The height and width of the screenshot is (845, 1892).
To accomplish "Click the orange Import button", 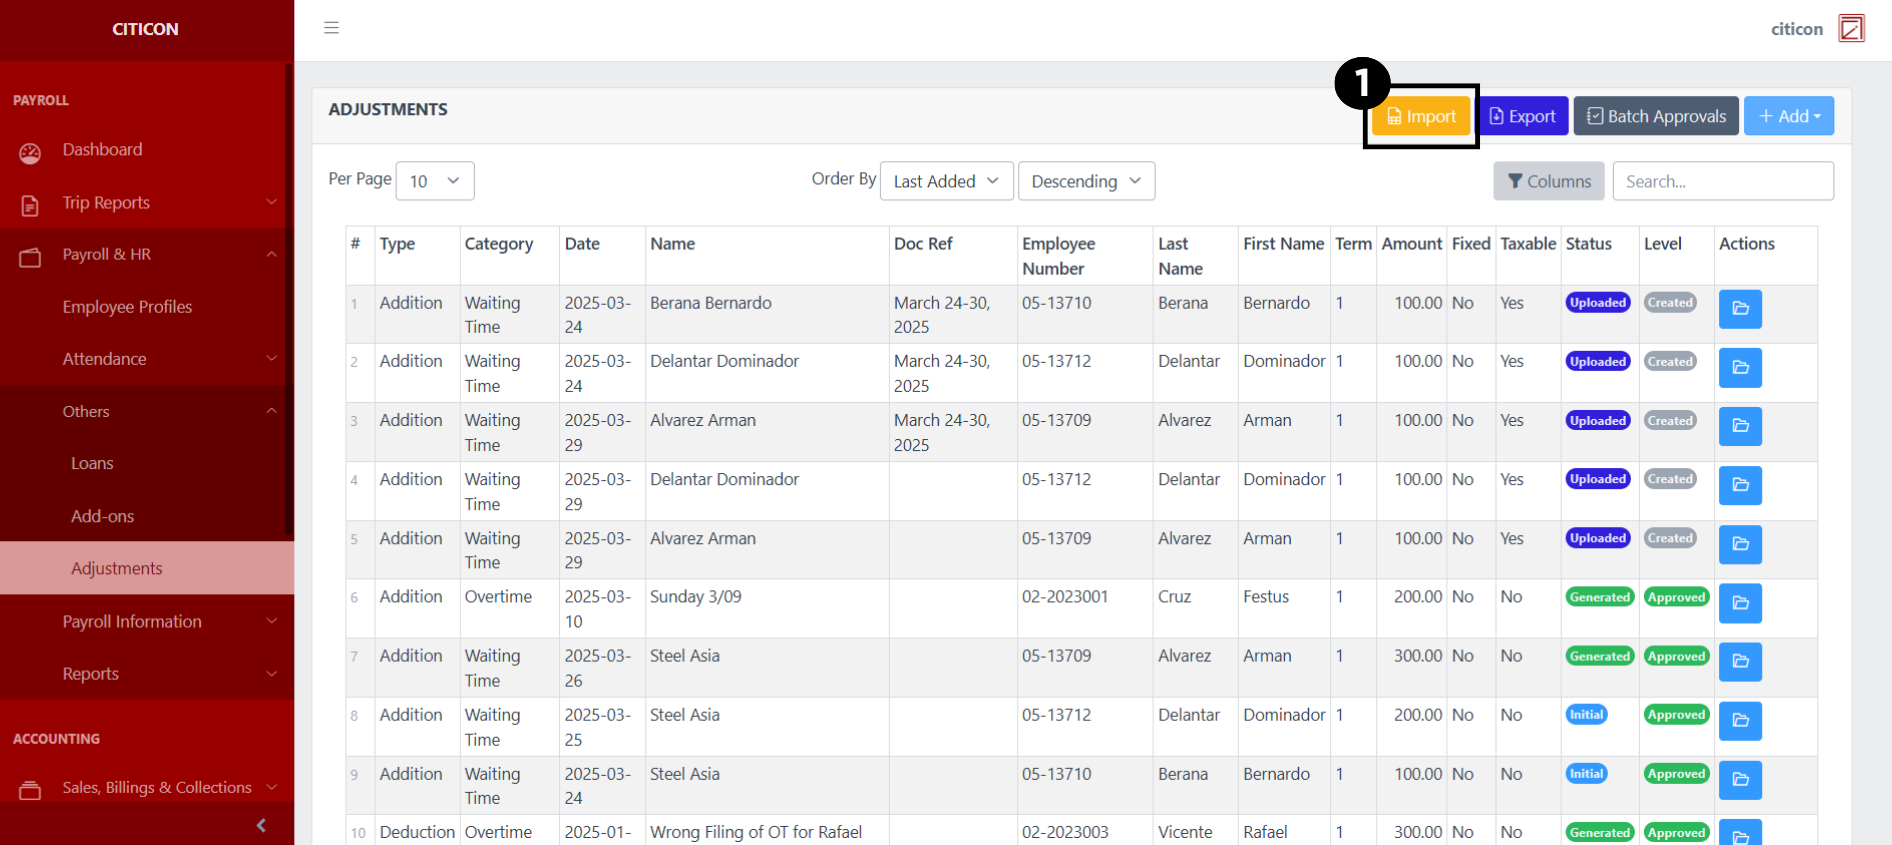I will click(x=1421, y=116).
